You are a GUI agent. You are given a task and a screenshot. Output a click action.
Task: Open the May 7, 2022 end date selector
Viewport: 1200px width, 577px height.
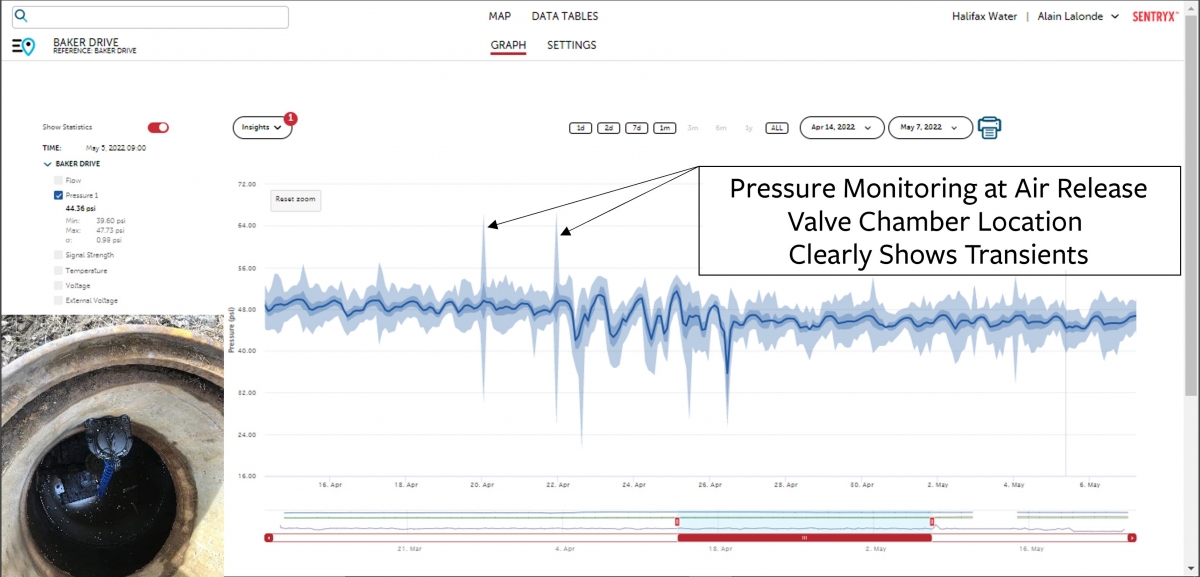929,127
